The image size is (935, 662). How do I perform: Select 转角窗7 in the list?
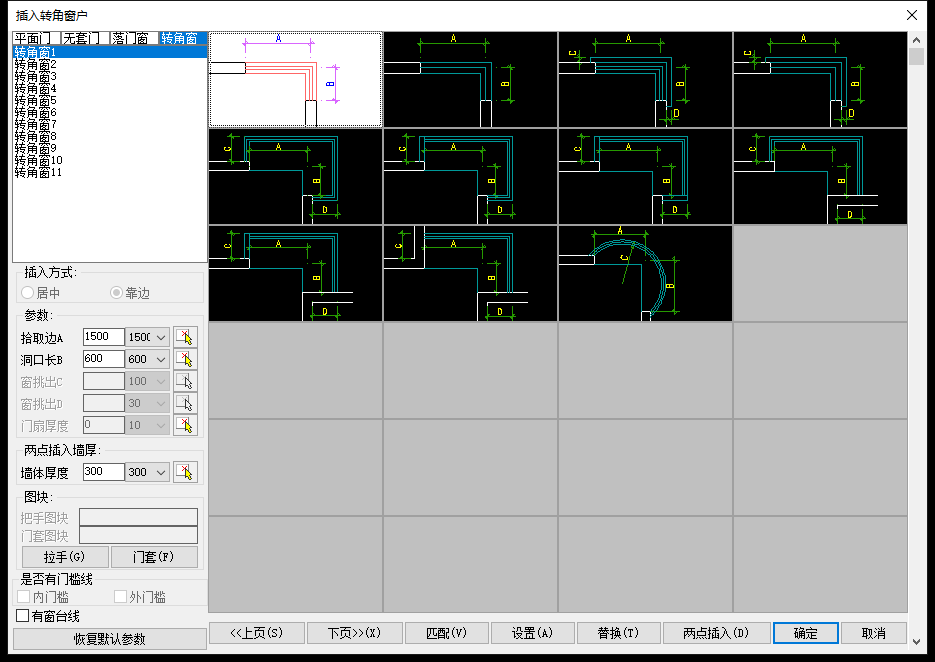point(110,124)
